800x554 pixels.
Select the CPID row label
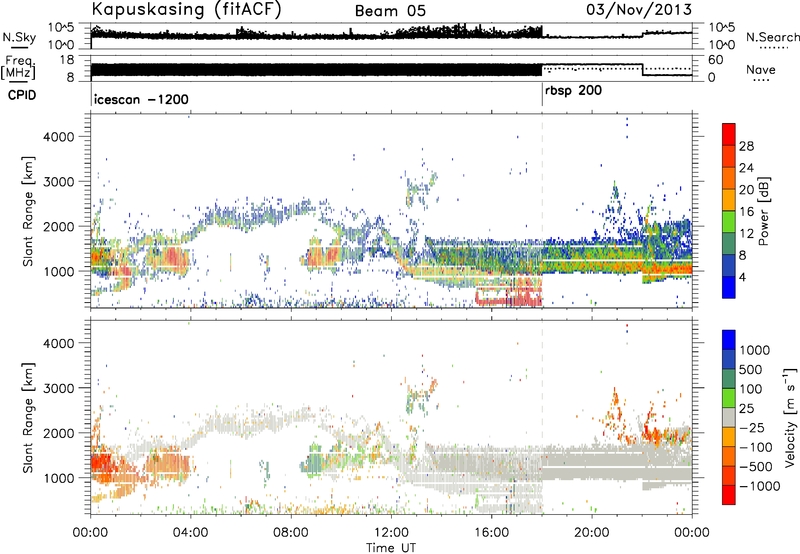pyautogui.click(x=22, y=95)
